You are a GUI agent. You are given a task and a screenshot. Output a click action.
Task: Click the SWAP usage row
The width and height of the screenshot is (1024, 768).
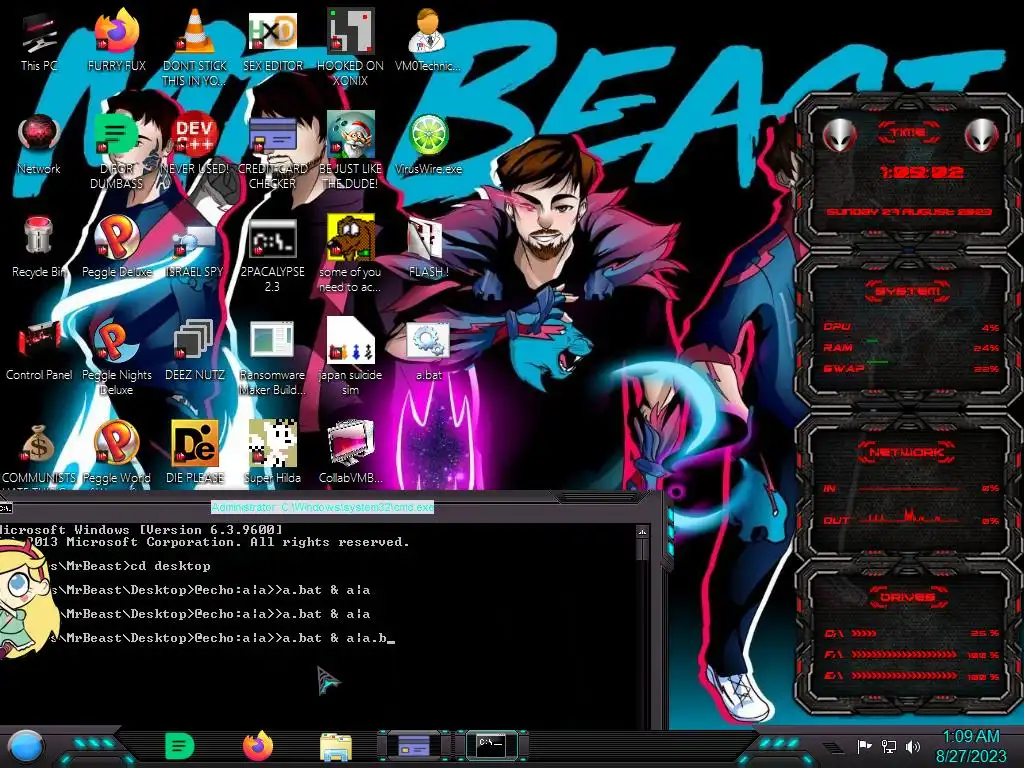point(910,368)
